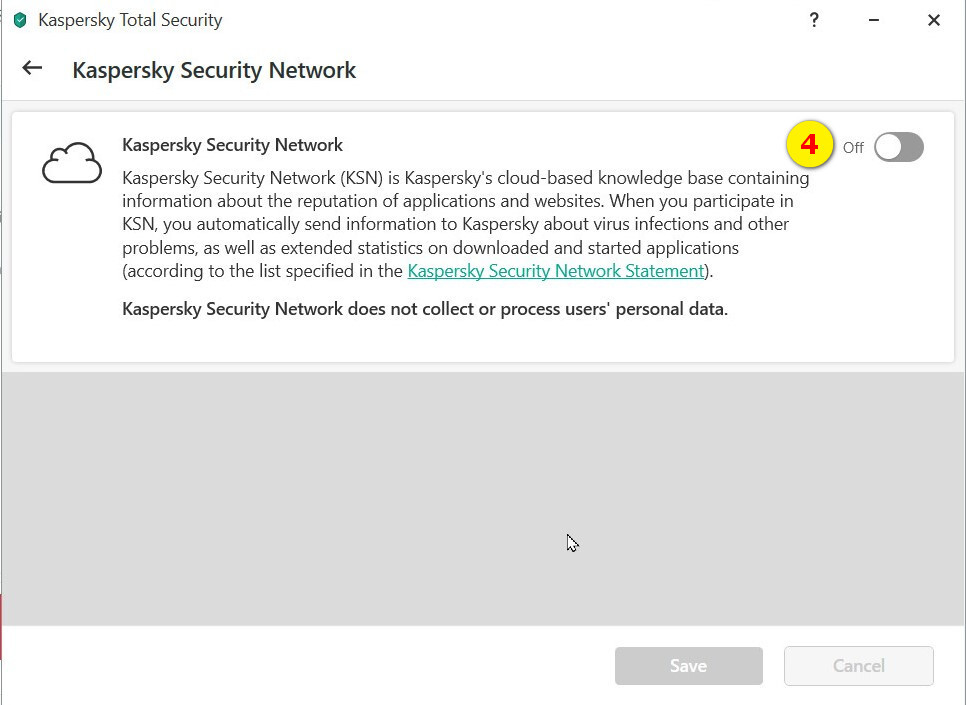Click the bold personal data notice sentence
966x705 pixels.
(425, 309)
